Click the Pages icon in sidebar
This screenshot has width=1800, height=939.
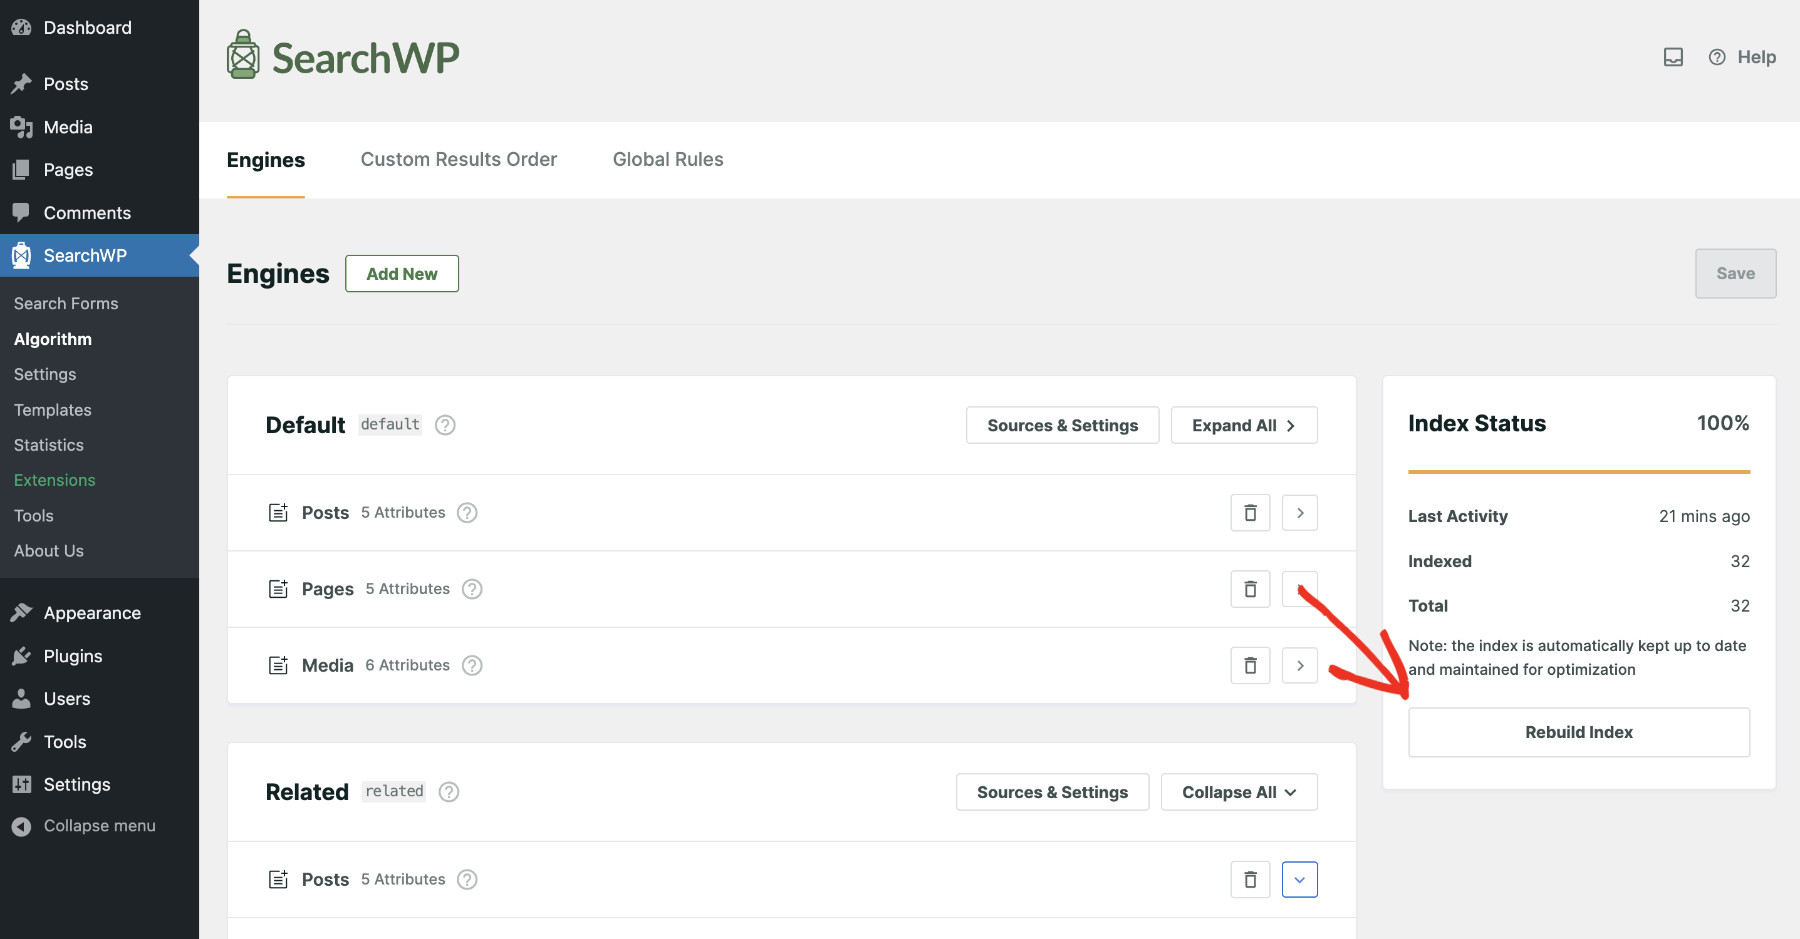(x=21, y=170)
